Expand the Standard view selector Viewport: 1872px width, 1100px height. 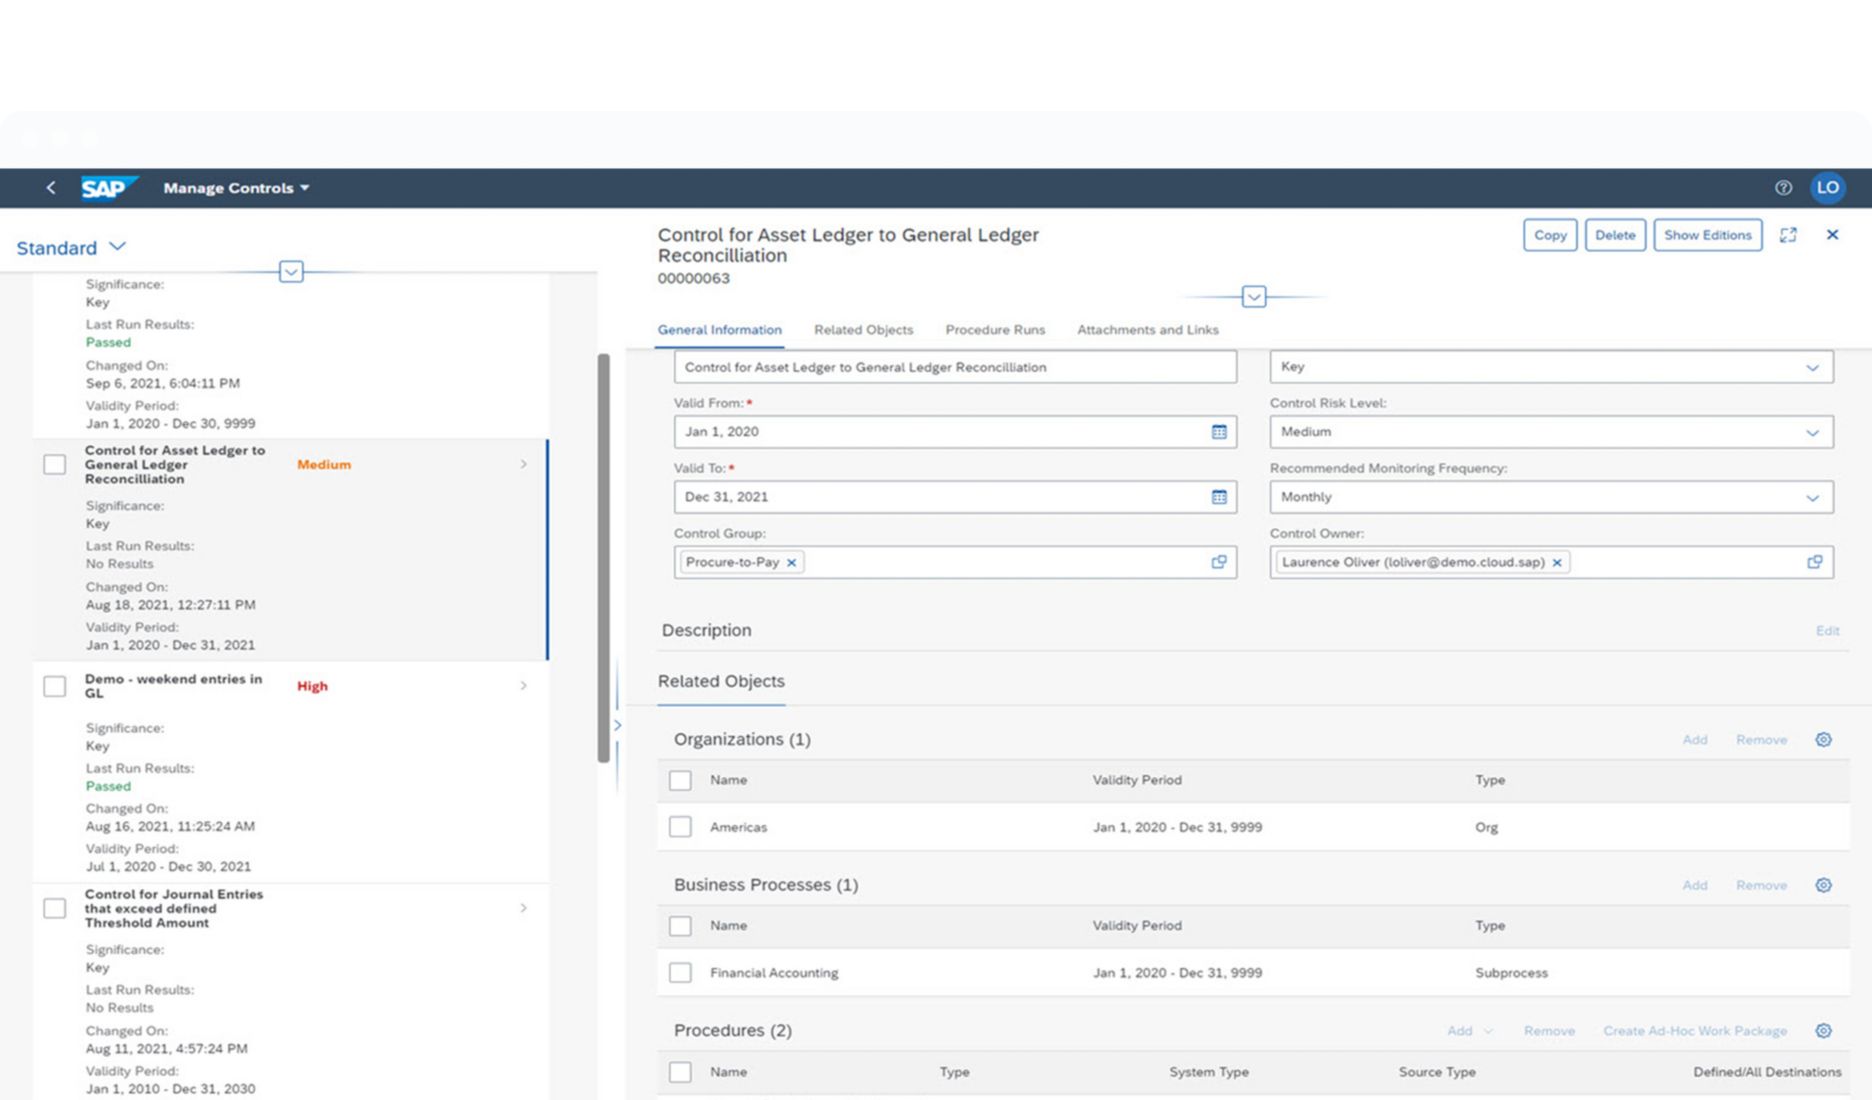tap(117, 247)
